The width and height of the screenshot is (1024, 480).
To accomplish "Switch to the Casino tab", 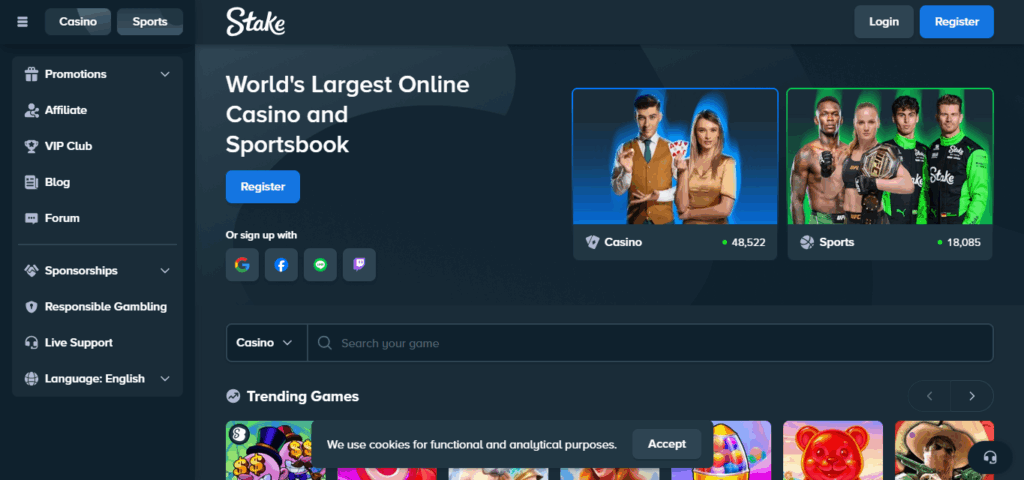I will pyautogui.click(x=78, y=22).
